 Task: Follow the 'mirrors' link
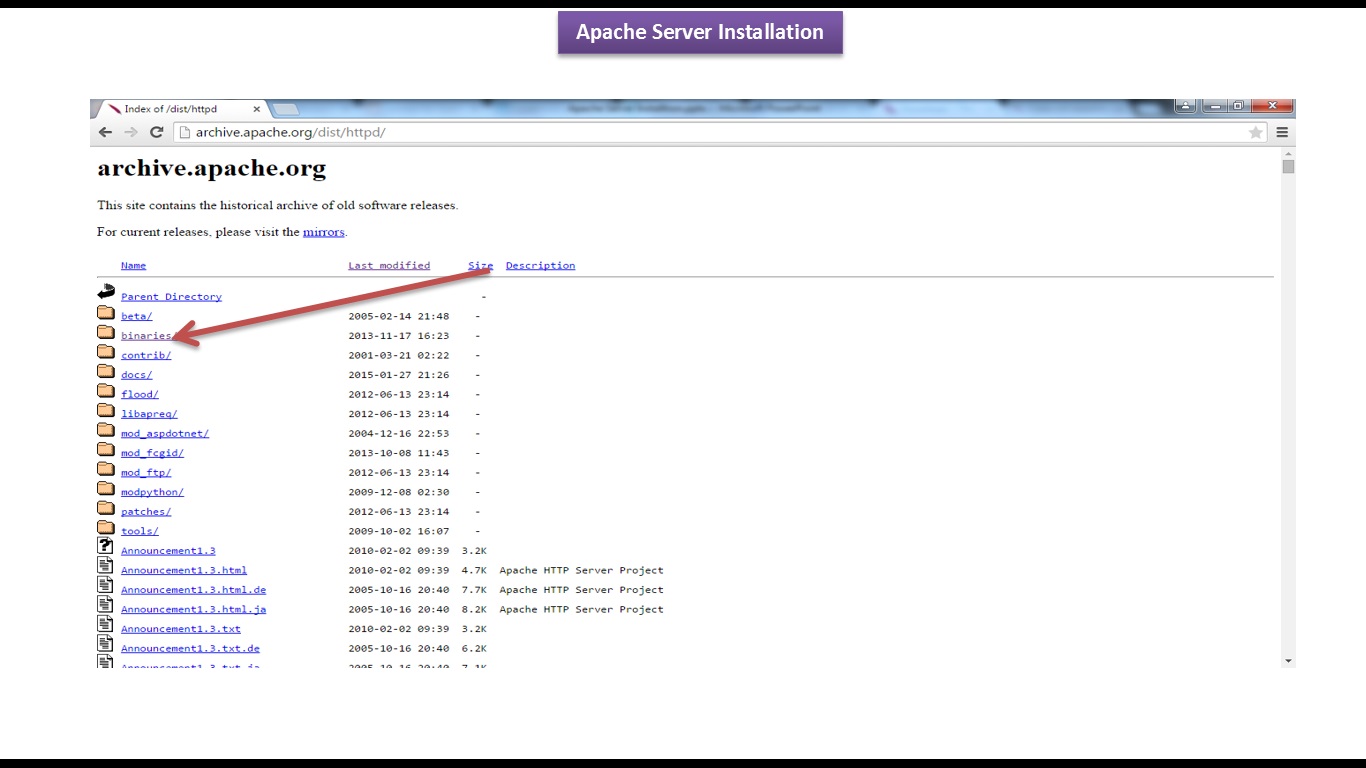tap(324, 232)
